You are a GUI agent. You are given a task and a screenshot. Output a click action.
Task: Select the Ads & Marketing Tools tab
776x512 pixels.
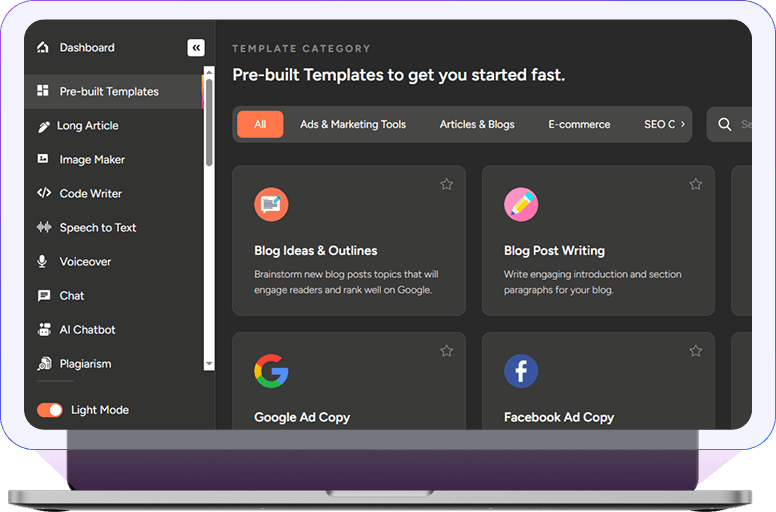point(353,124)
